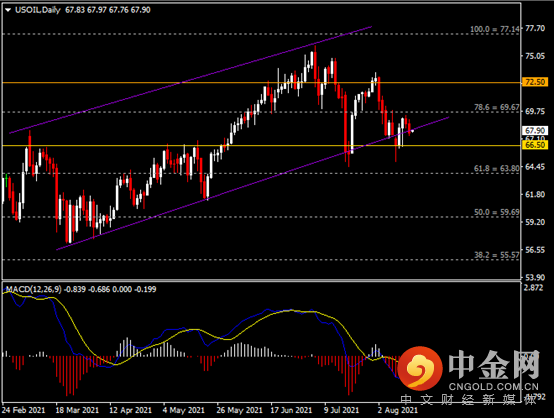The height and width of the screenshot is (418, 554).
Task: Click the 100.0 = 77.14 Fibonacci label
Action: point(495,29)
